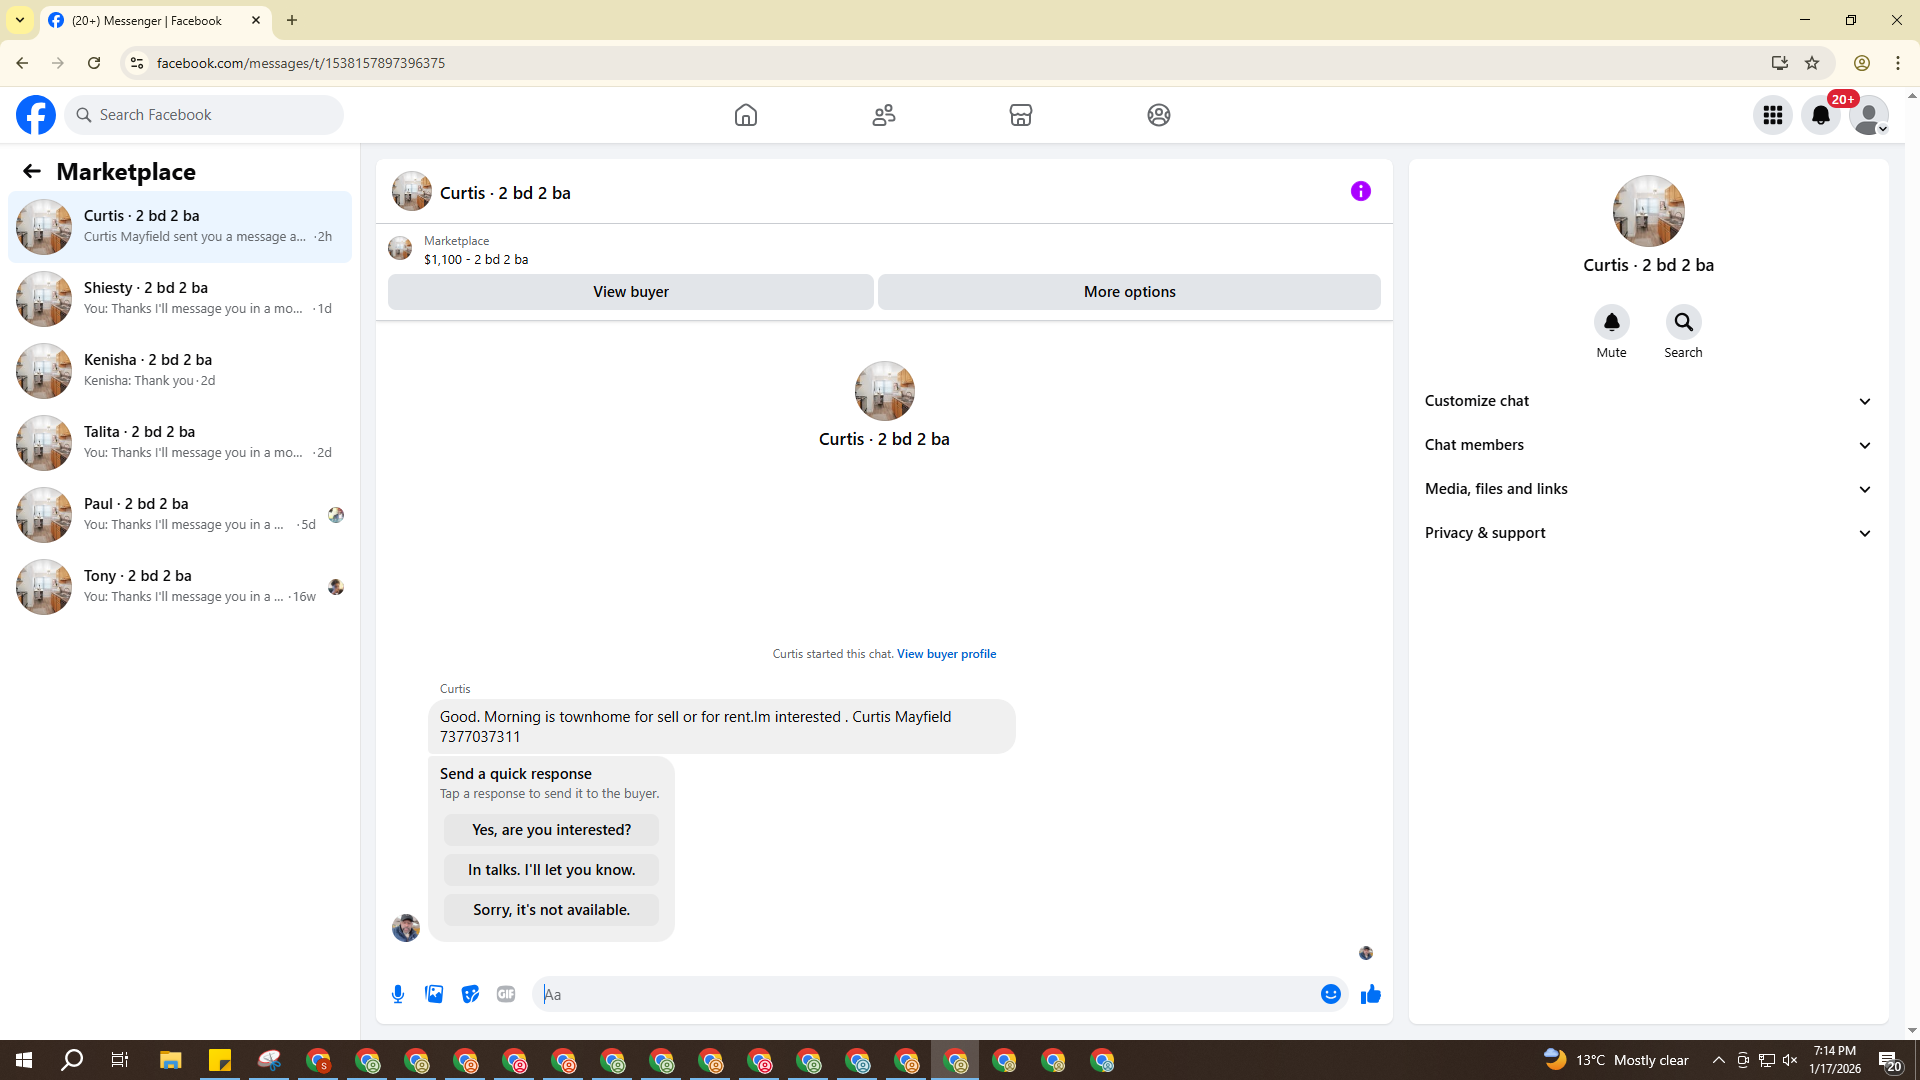Open the sticker picker icon
The width and height of the screenshot is (1920, 1080).
[470, 994]
